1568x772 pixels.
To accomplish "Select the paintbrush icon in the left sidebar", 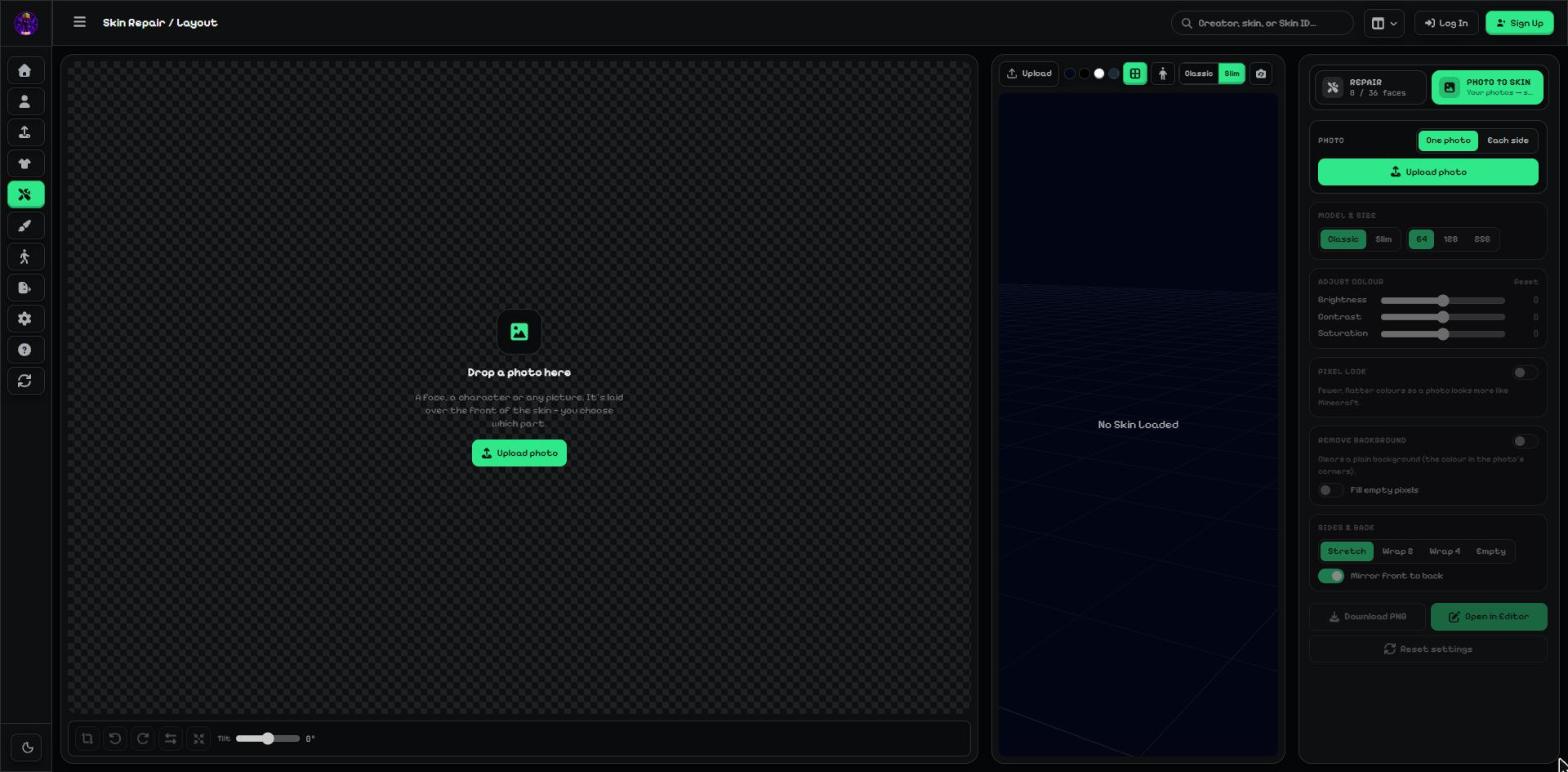I will pos(25,226).
